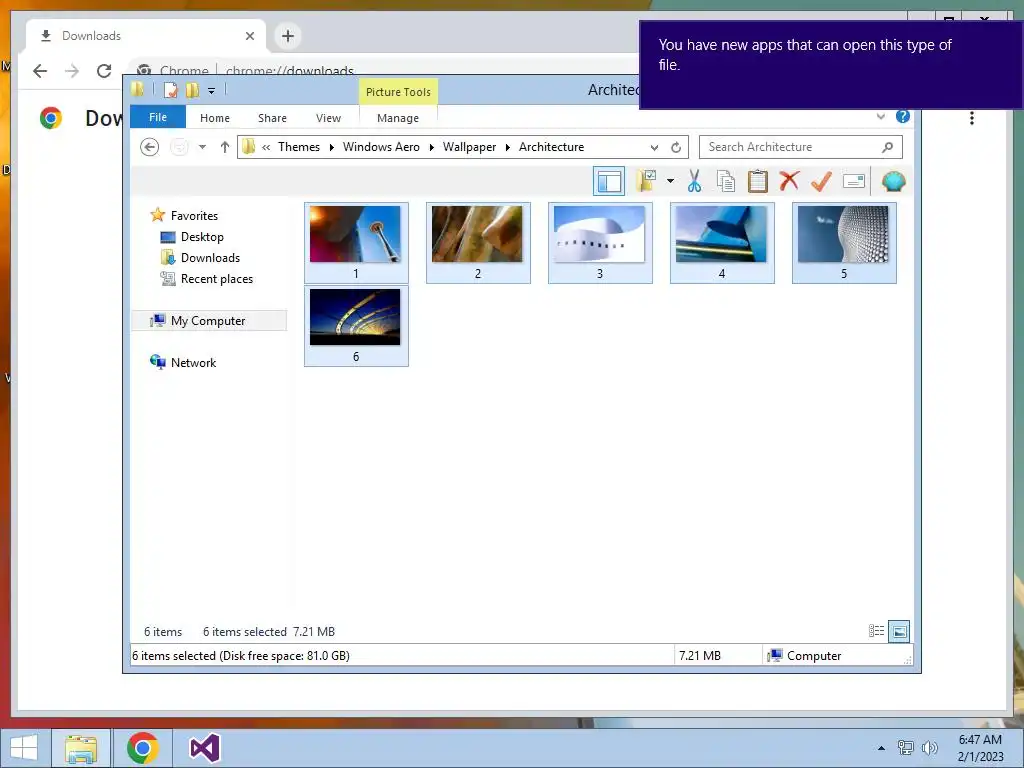Open the blue Help question icon
The width and height of the screenshot is (1024, 768).
pyautogui.click(x=903, y=116)
